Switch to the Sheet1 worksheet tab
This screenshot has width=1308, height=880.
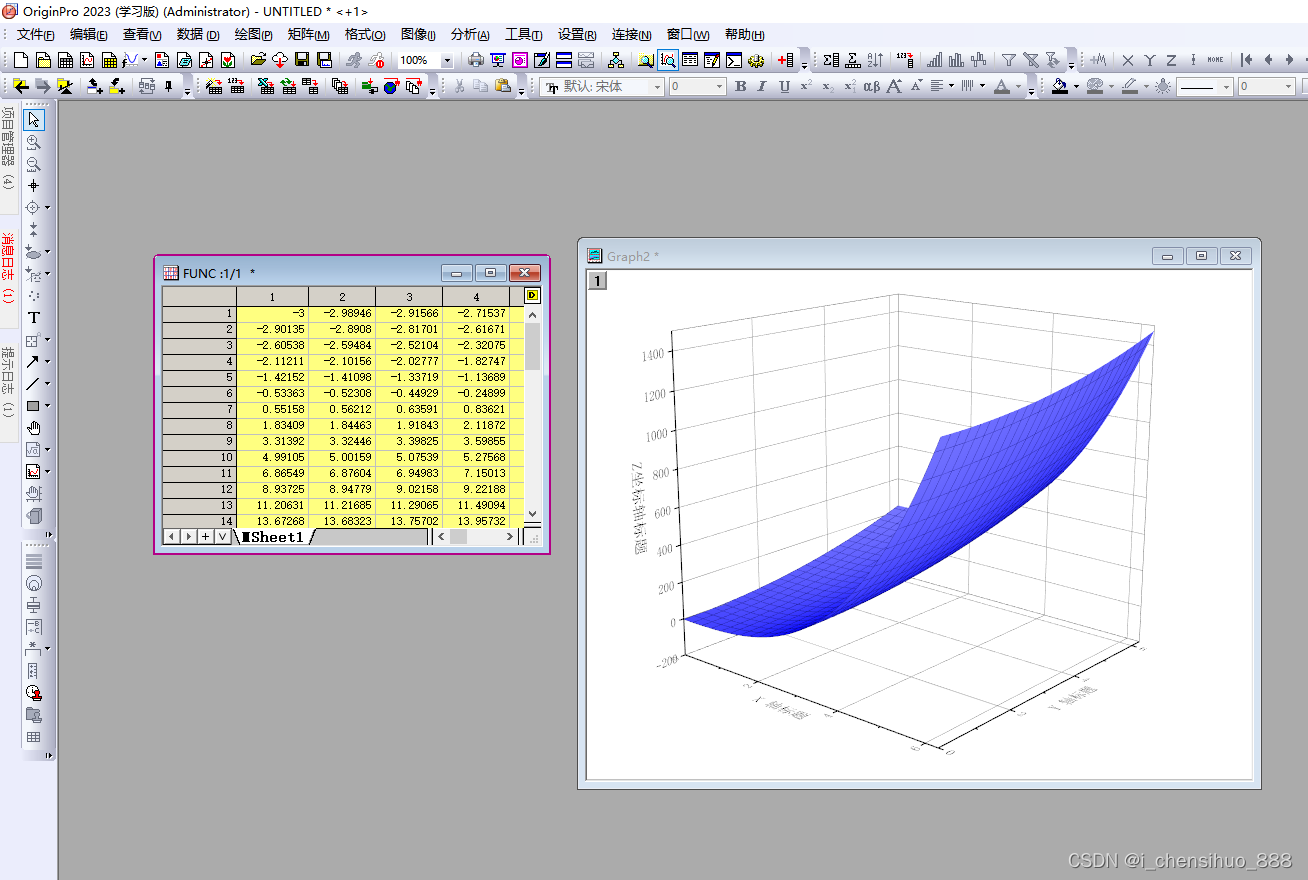click(275, 537)
